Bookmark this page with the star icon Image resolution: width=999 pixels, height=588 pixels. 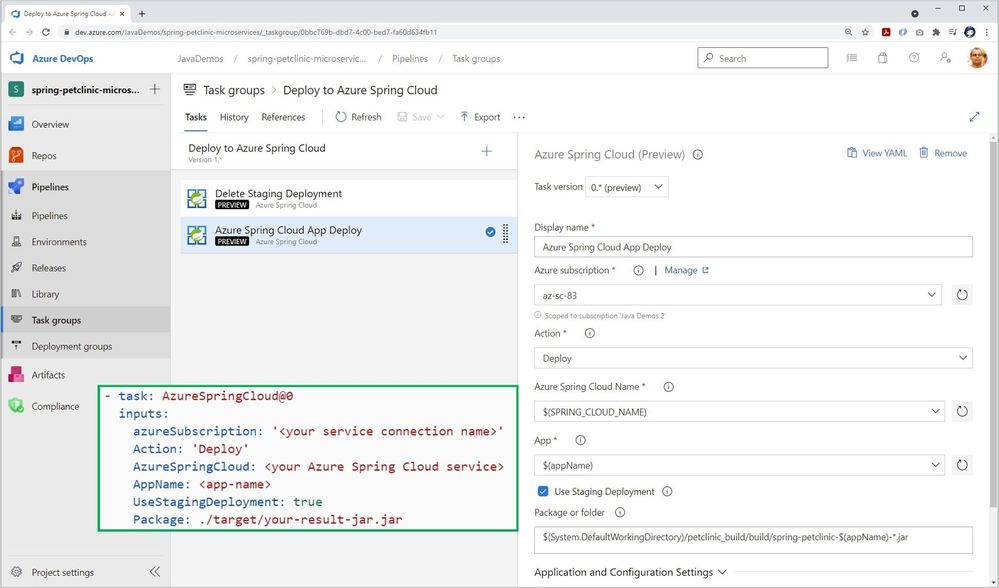865,32
